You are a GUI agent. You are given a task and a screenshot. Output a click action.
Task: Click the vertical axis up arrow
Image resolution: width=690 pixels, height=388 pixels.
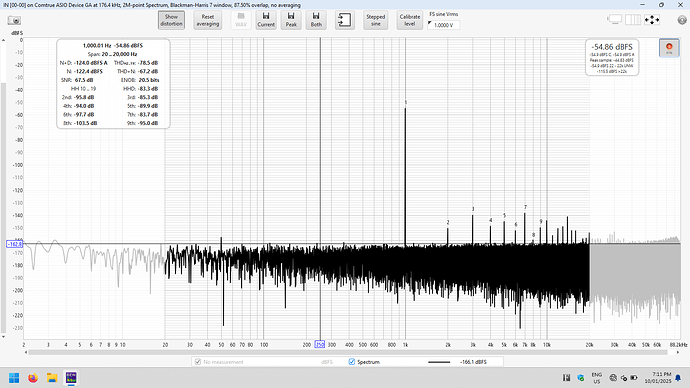(3, 40)
